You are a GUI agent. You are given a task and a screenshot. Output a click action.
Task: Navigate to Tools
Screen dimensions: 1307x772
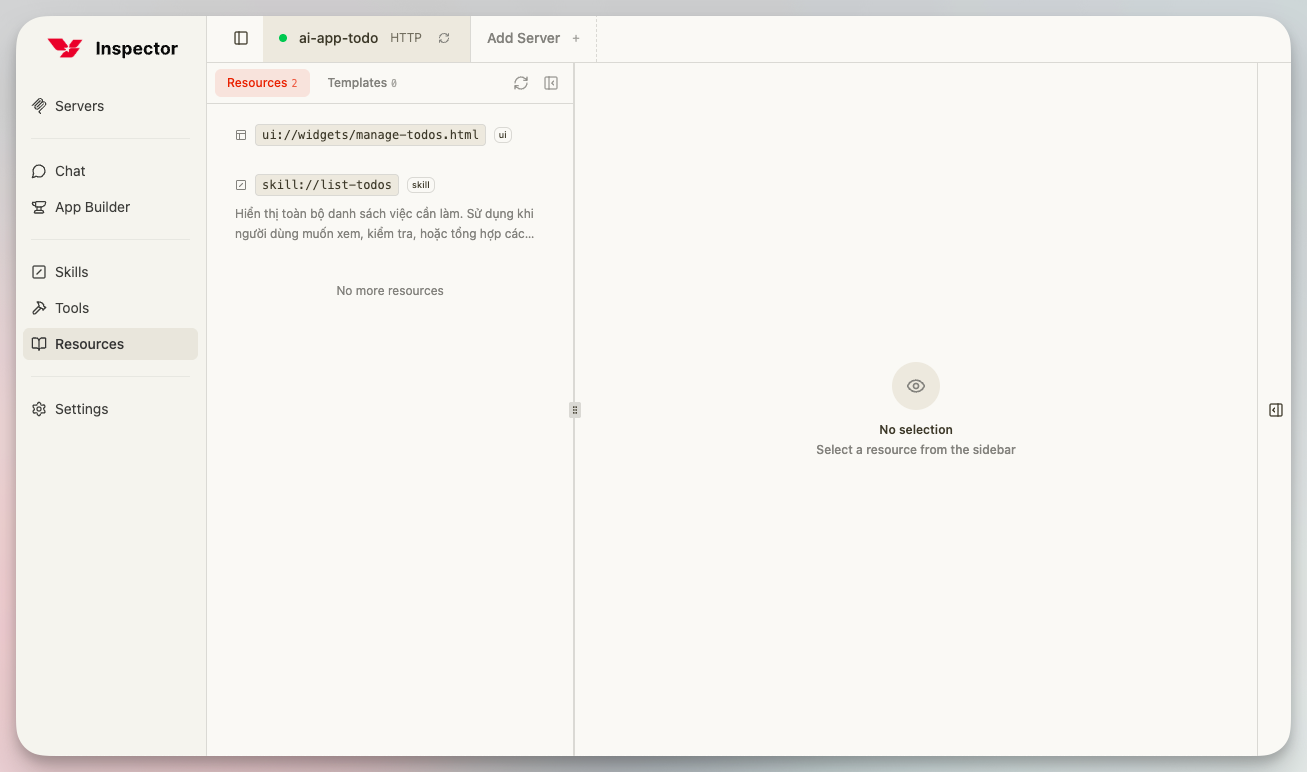110,308
